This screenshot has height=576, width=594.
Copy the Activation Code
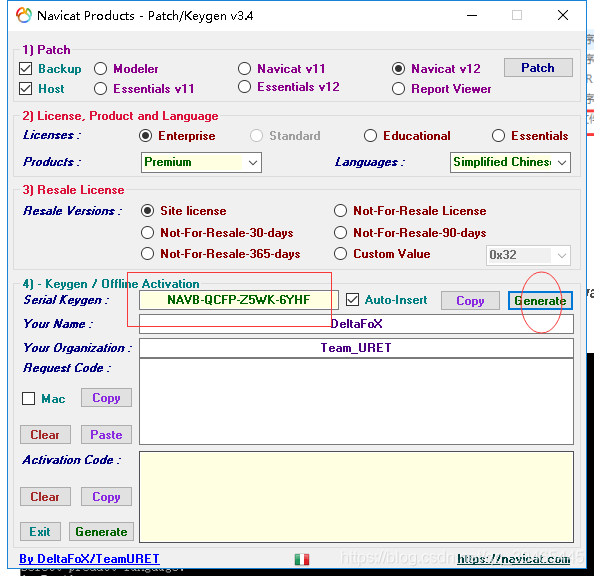pyautogui.click(x=106, y=496)
